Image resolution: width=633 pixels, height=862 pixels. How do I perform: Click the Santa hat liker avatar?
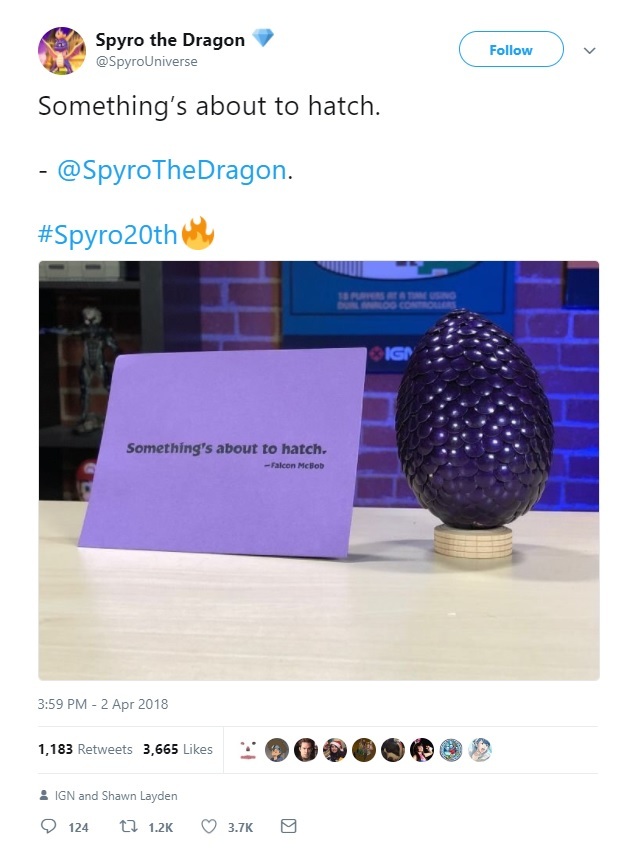click(335, 750)
